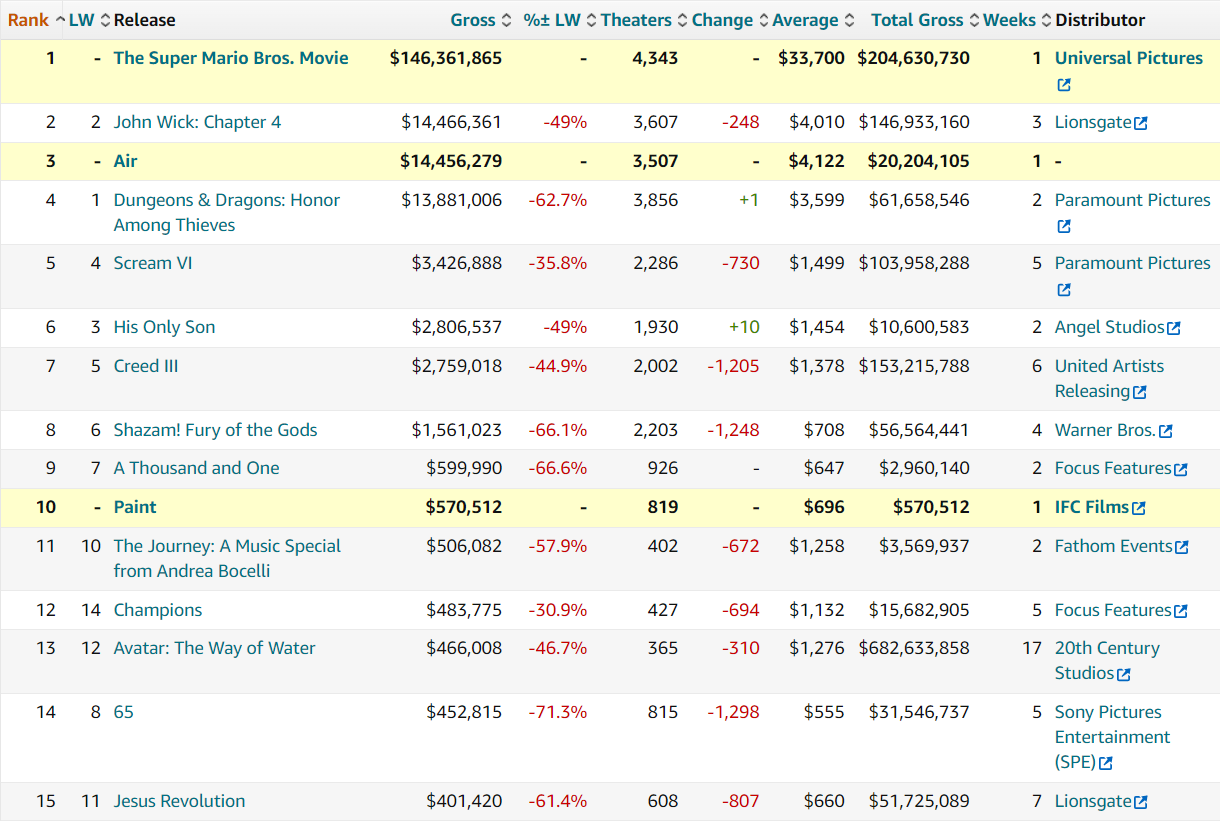Screen dimensions: 1220x821
Task: Click Universal Pictures distributor link
Action: pos(1129,58)
